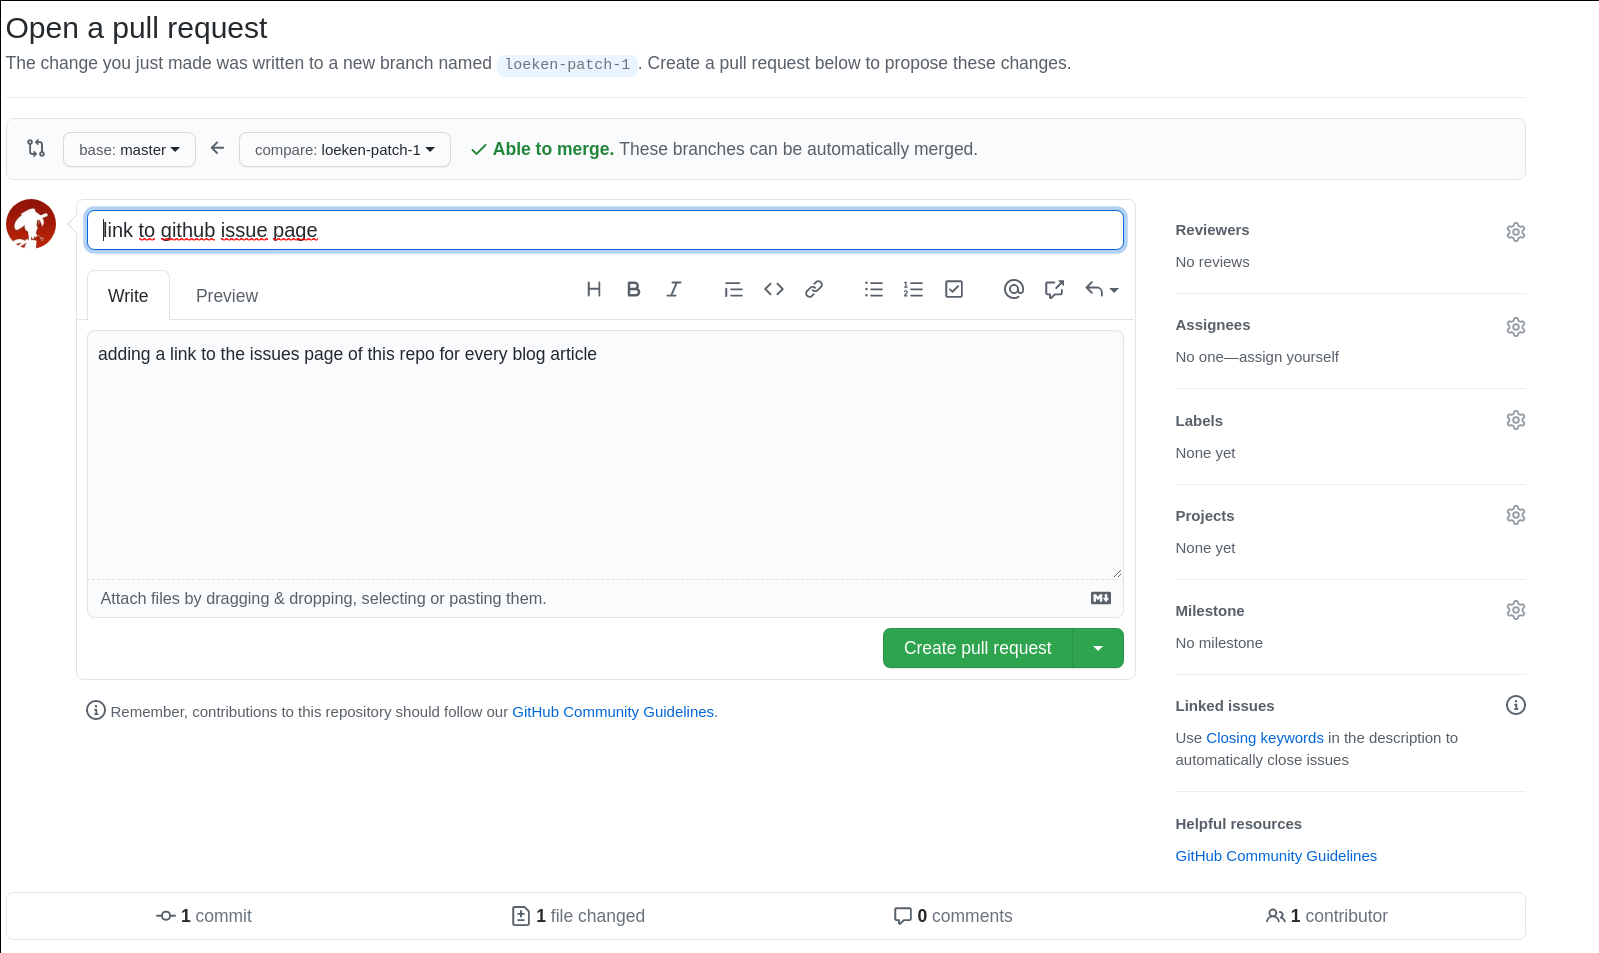
Task: Select the Write tab
Action: [128, 296]
